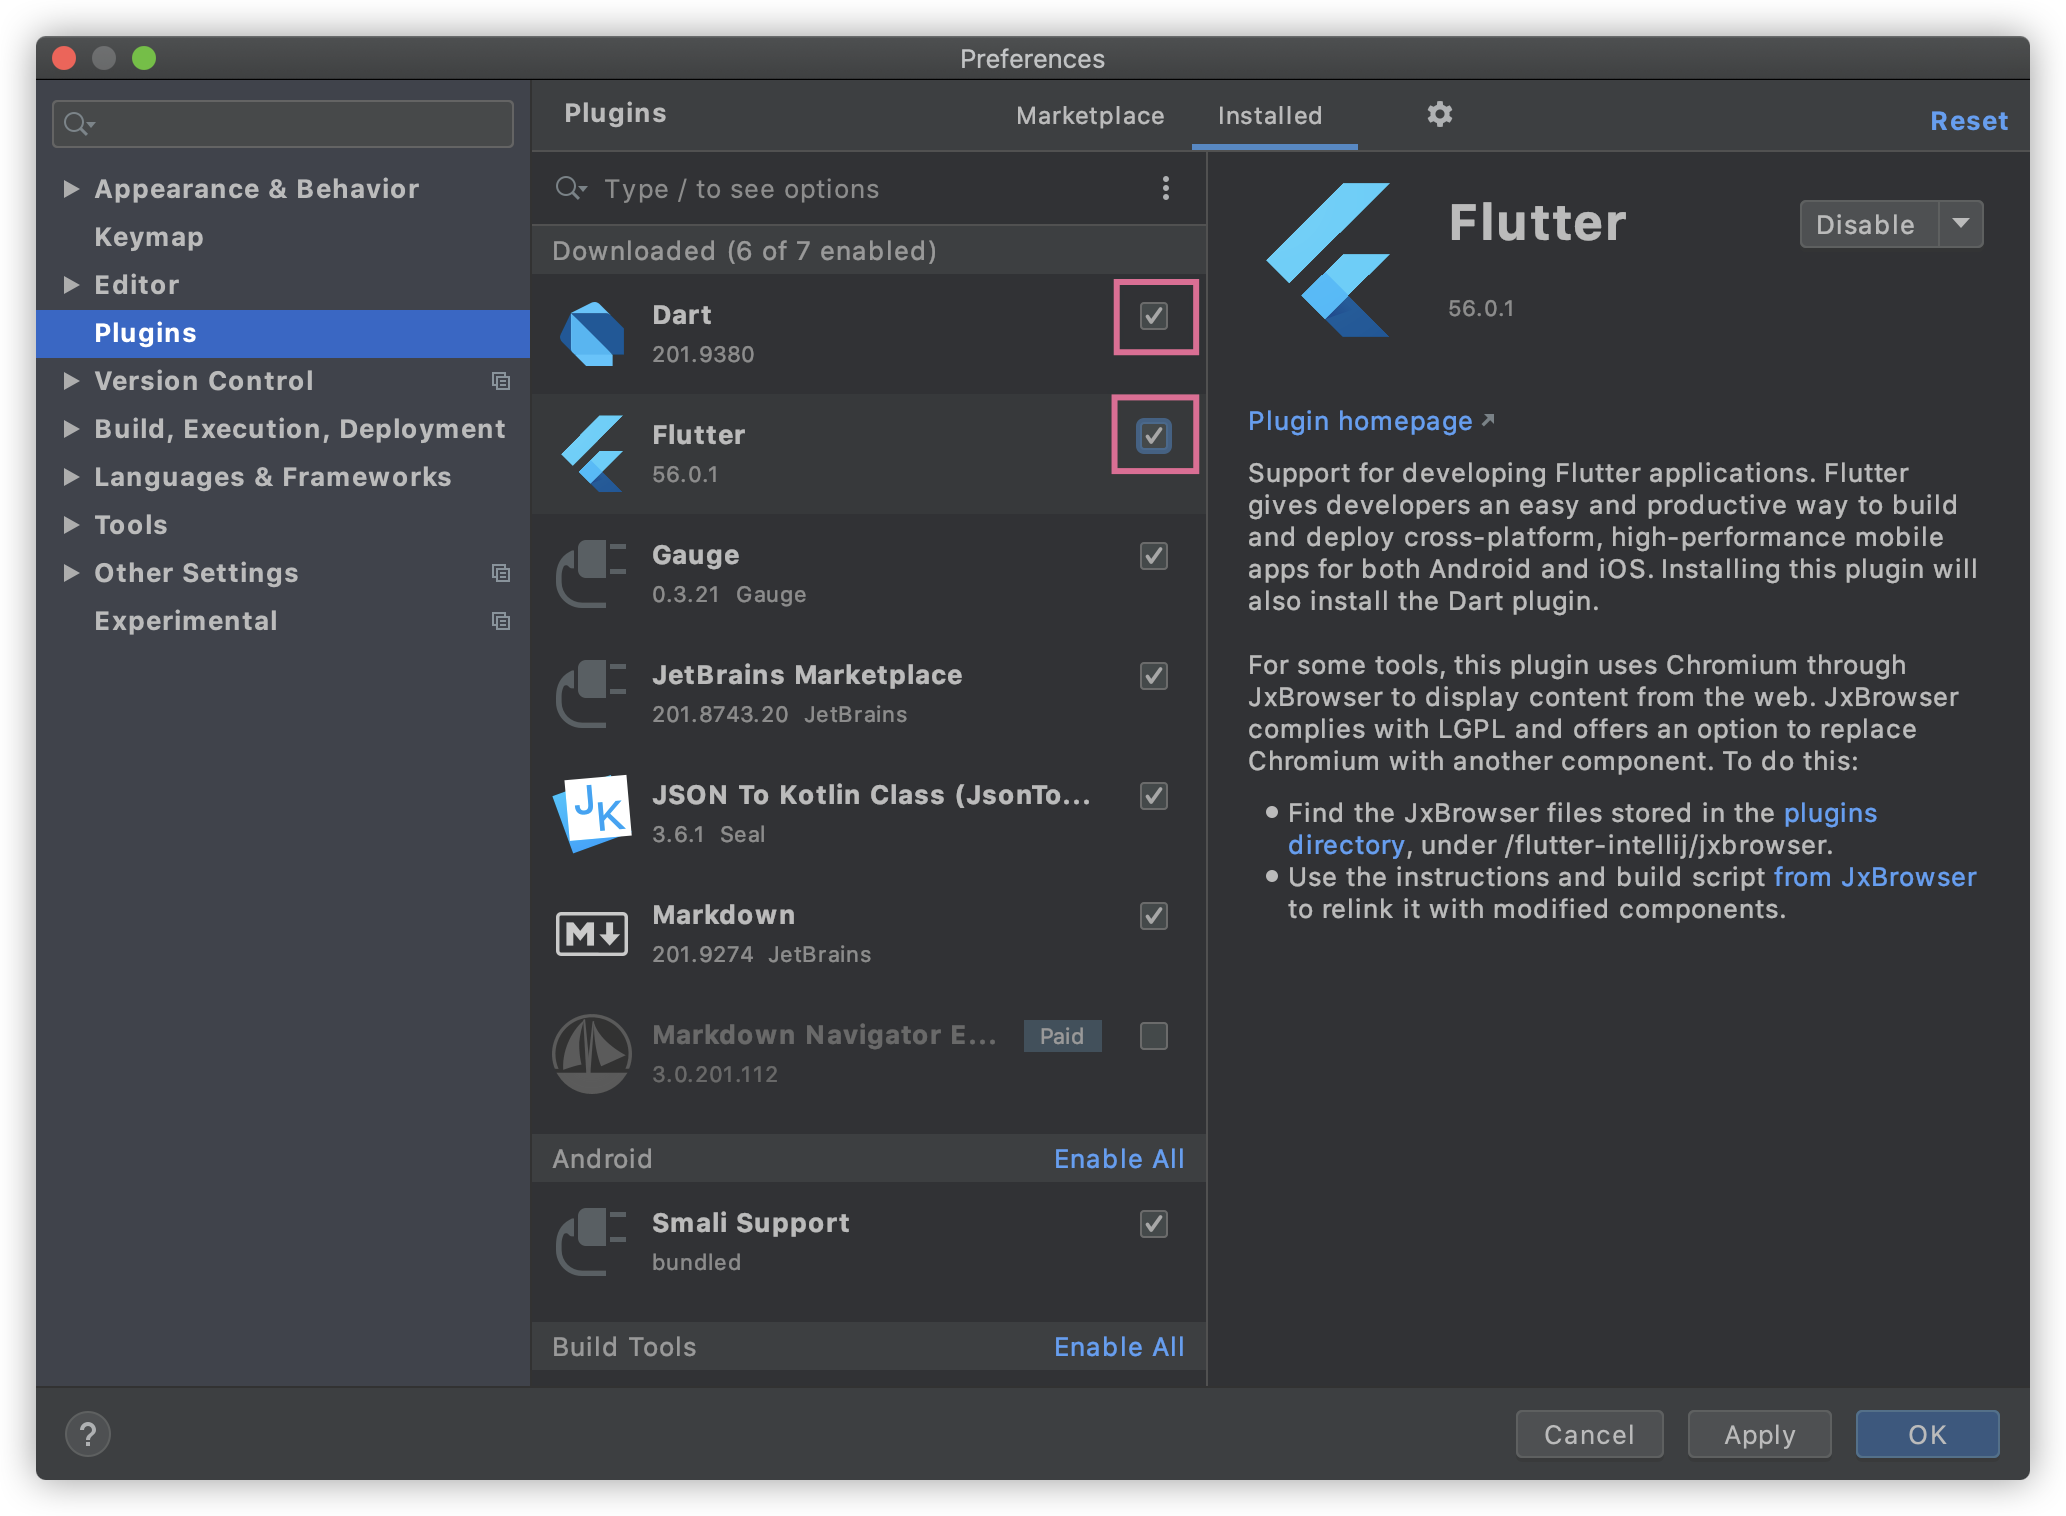Click the Apply button
The height and width of the screenshot is (1516, 2066).
[x=1759, y=1434]
